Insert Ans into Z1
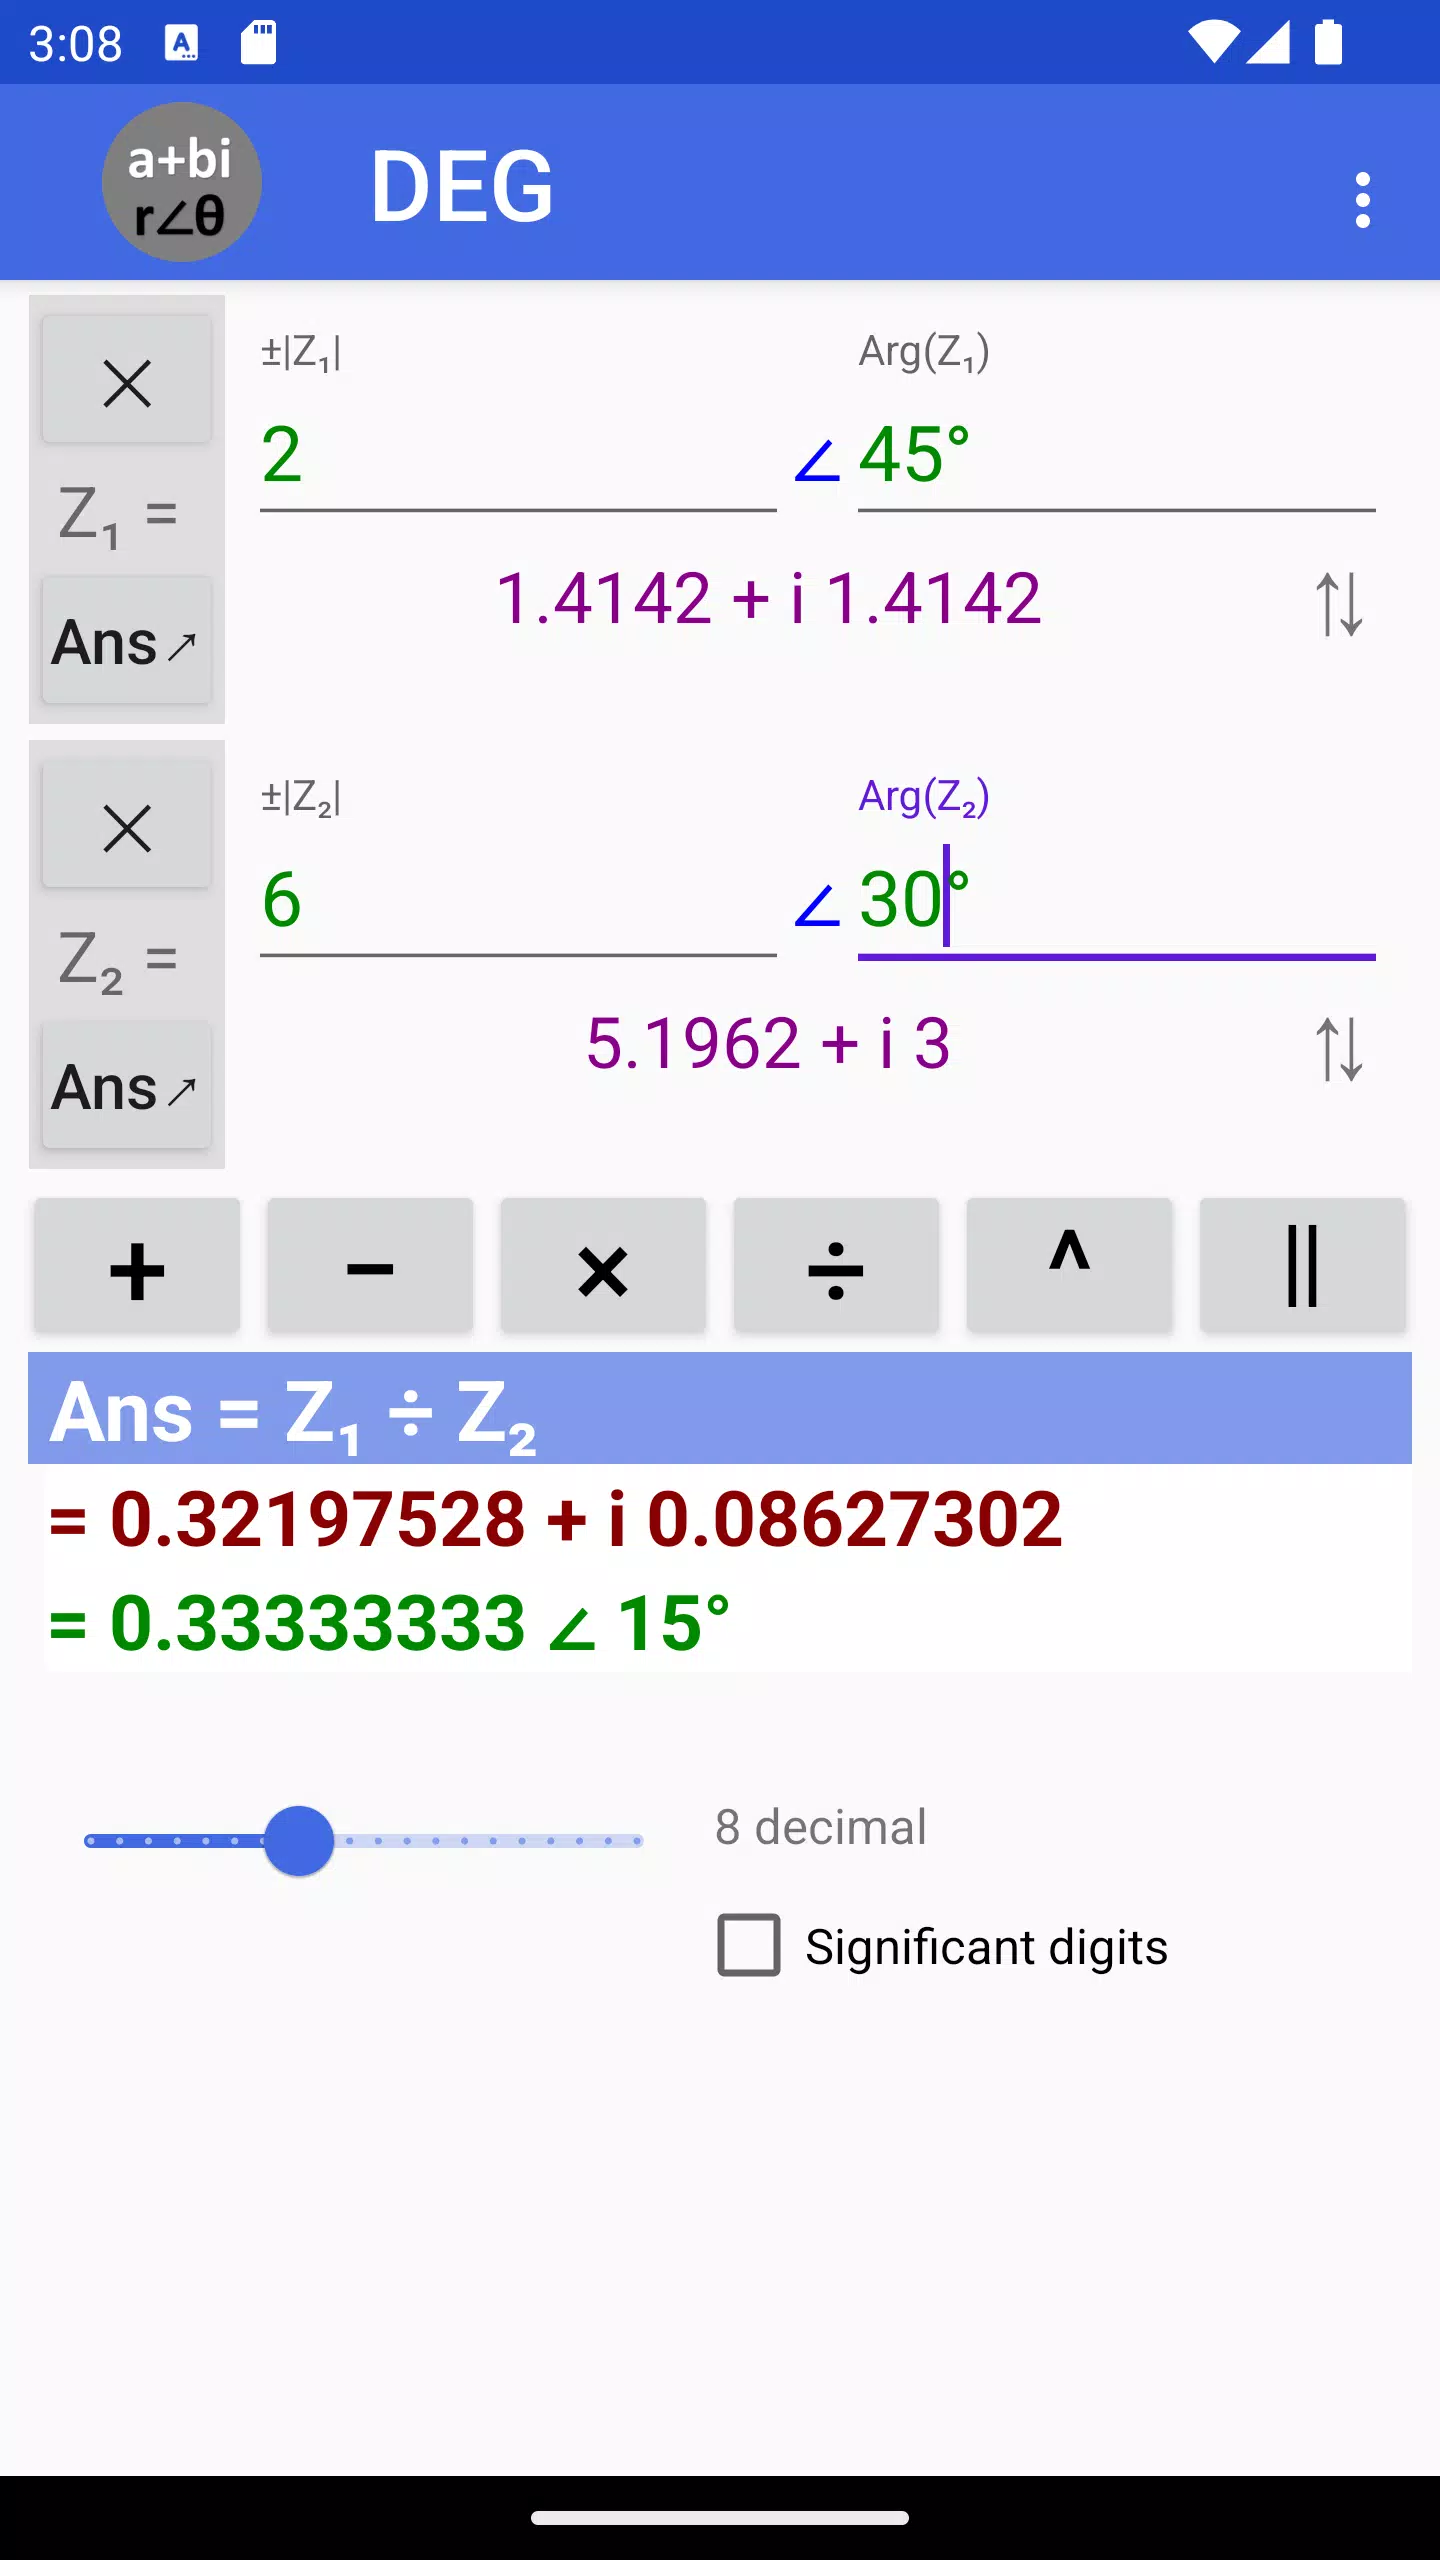 tap(127, 642)
